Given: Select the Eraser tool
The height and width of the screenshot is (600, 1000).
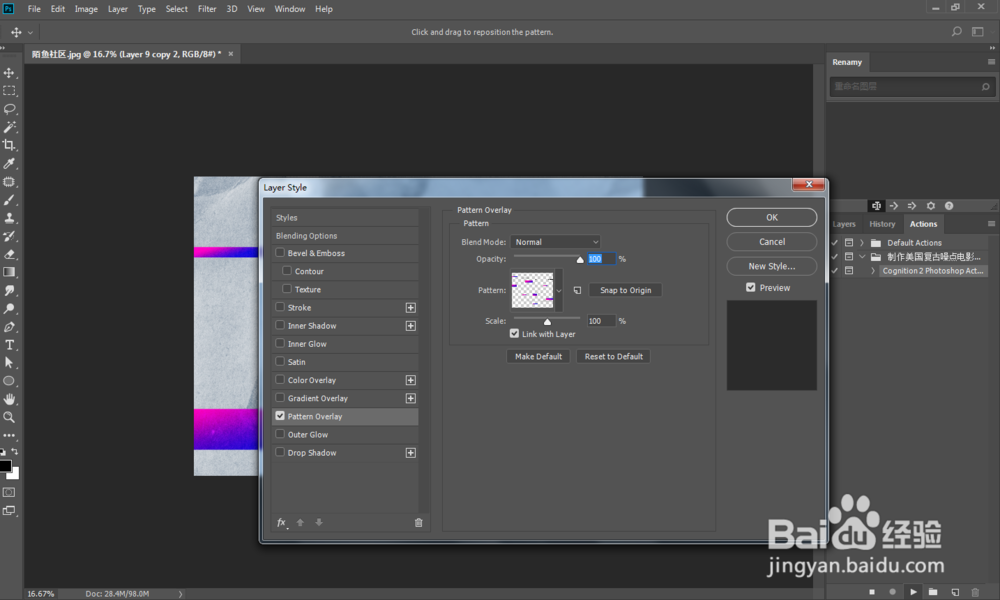Looking at the screenshot, I should click(x=9, y=254).
